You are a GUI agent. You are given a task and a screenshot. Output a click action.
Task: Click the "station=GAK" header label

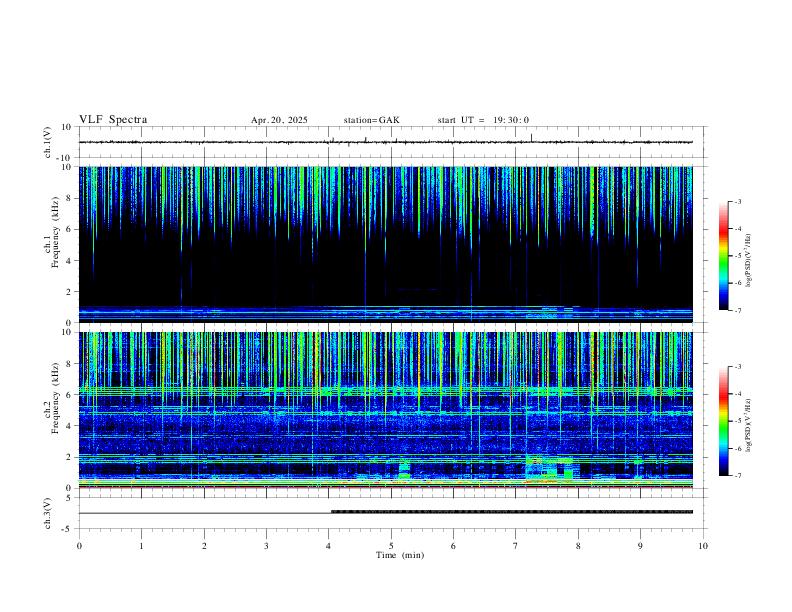coord(371,120)
